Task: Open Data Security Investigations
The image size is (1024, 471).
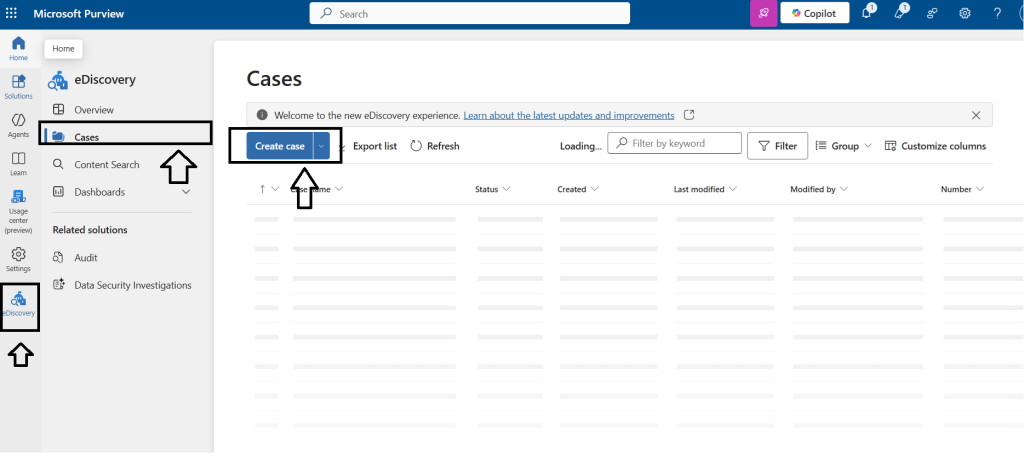Action: [x=133, y=285]
